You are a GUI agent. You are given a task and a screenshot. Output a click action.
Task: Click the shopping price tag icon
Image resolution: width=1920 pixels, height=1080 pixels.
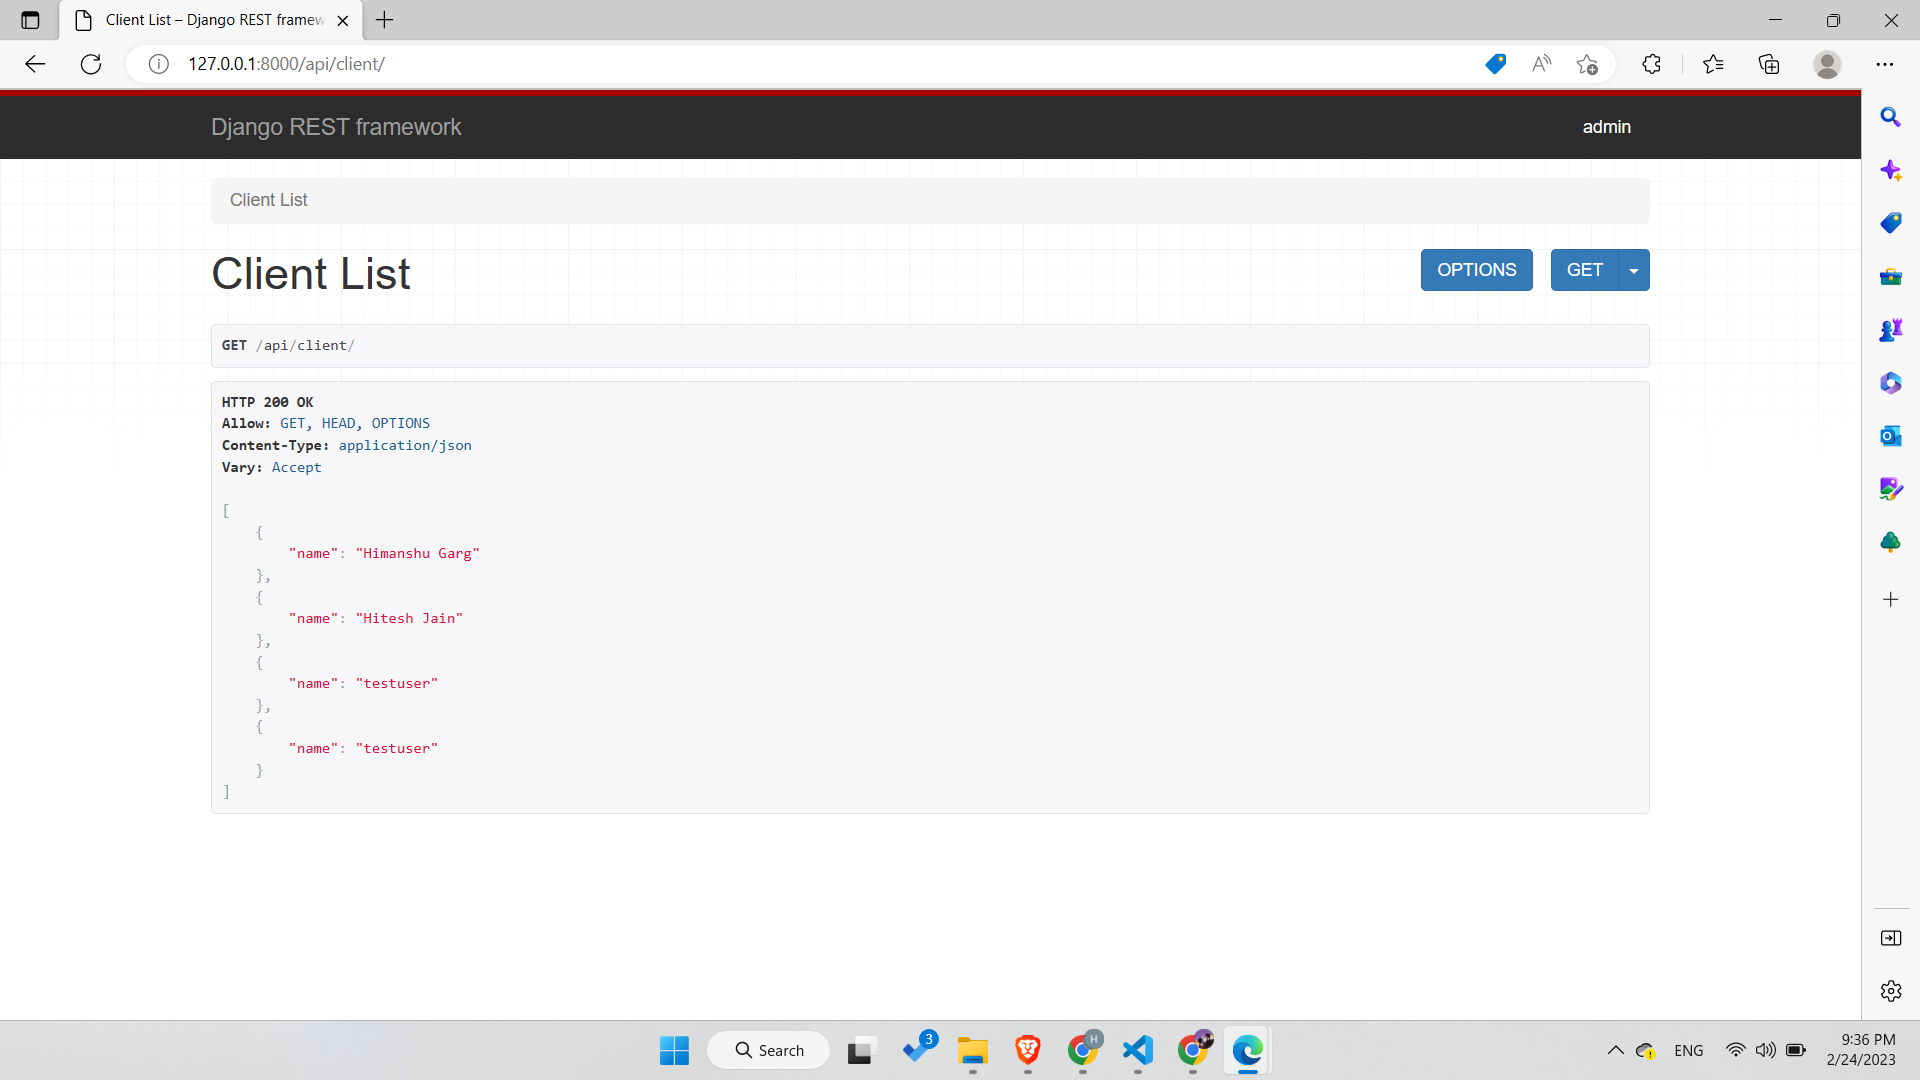(x=1495, y=64)
